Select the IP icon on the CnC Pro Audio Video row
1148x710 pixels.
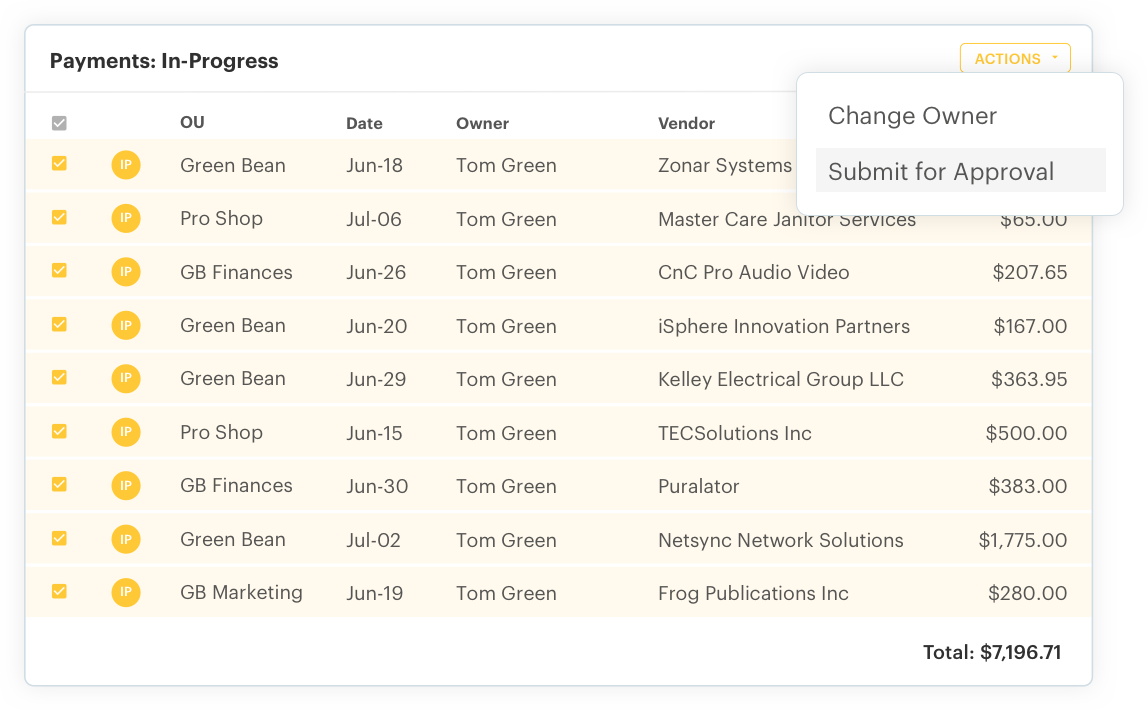click(x=126, y=272)
